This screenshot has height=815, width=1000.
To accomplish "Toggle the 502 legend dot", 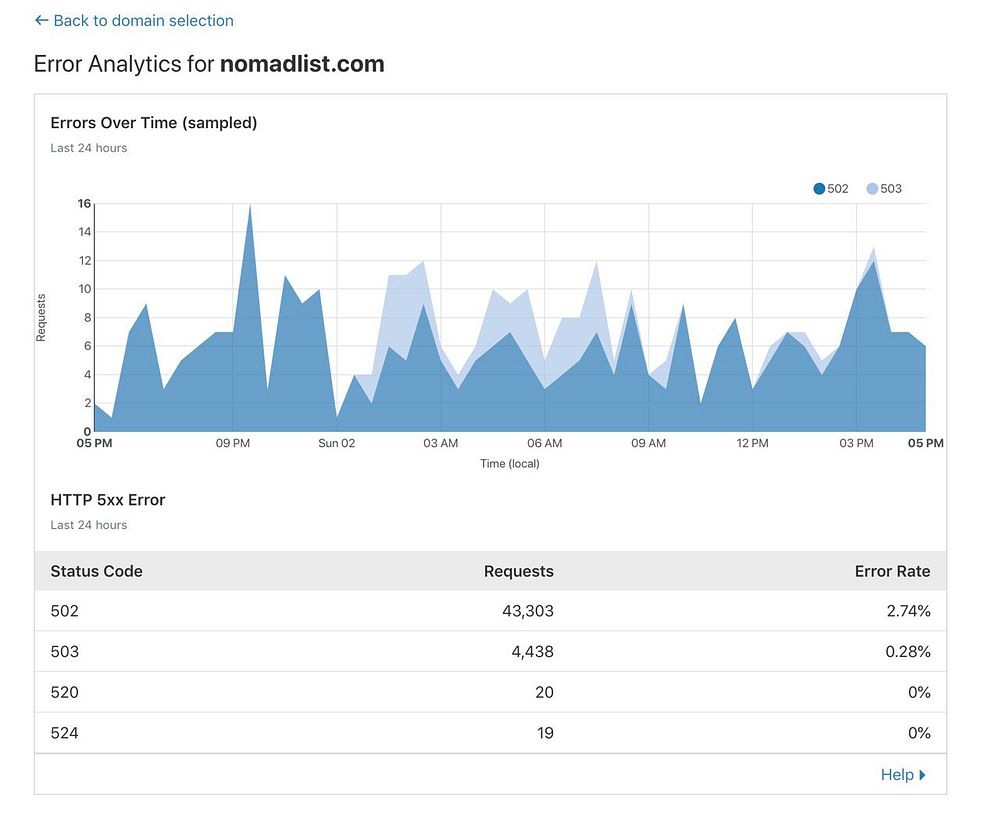I will pyautogui.click(x=819, y=189).
